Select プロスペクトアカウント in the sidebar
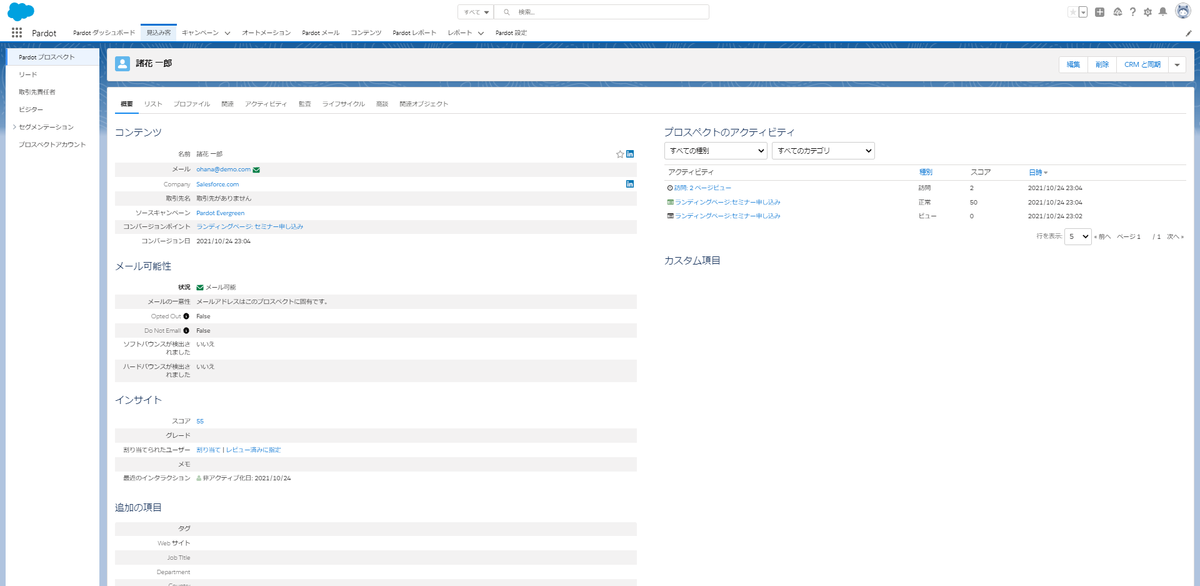 [x=52, y=144]
